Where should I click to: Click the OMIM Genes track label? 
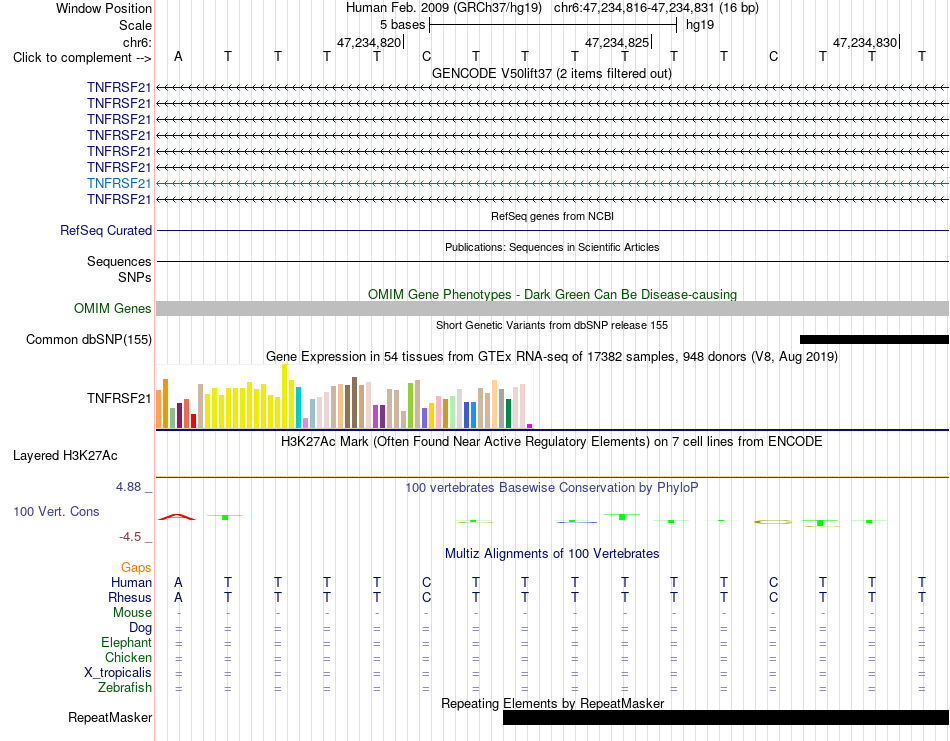pos(113,308)
